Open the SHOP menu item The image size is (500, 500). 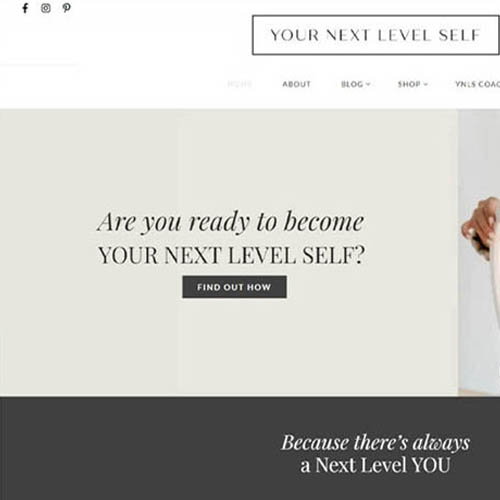click(409, 84)
